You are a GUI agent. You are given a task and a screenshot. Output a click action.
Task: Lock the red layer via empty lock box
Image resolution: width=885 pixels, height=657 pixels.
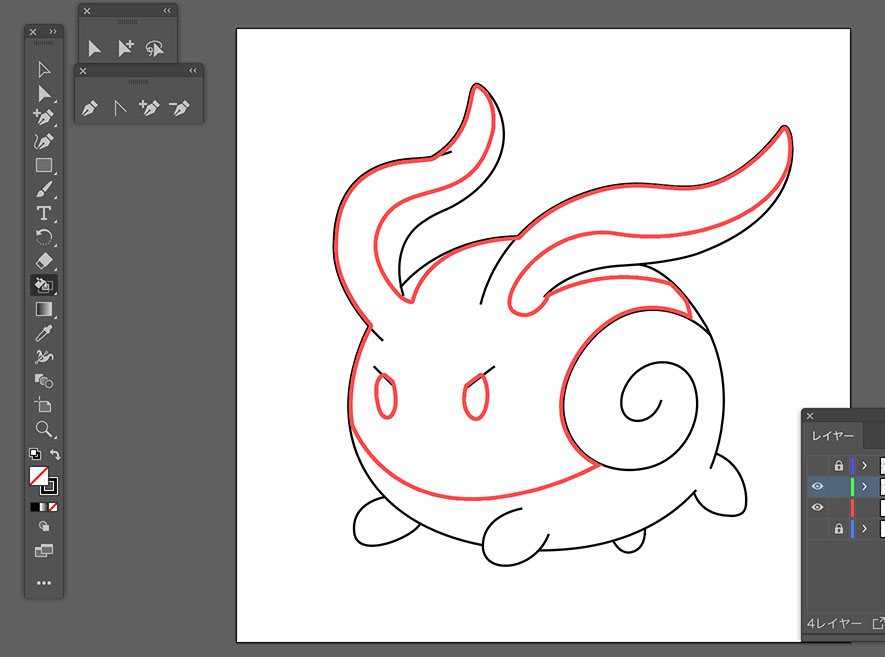[x=839, y=507]
